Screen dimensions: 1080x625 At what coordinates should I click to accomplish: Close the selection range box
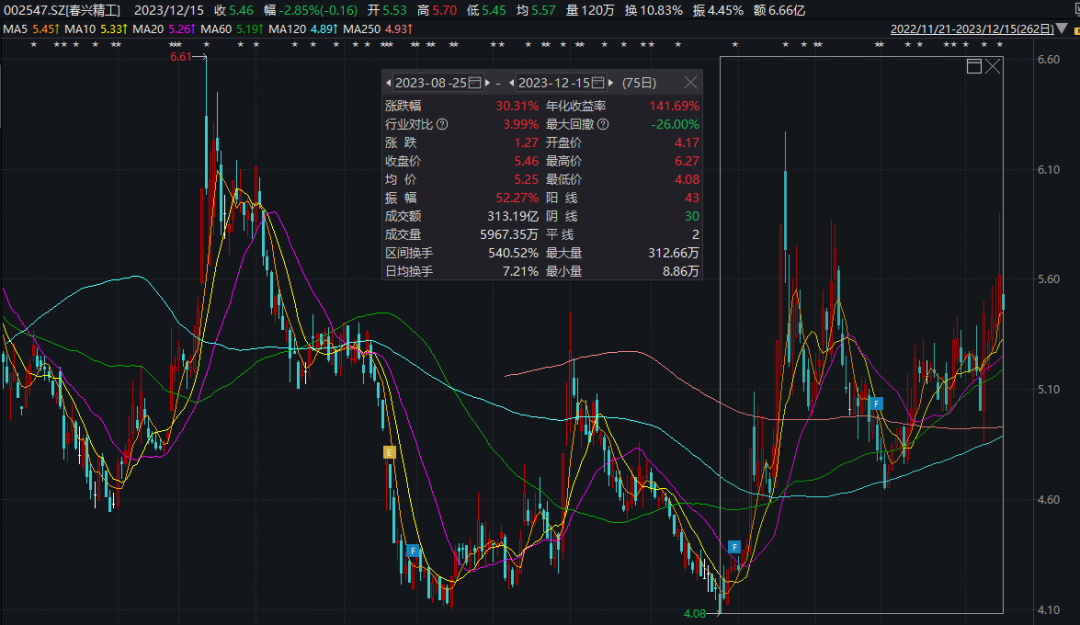993,67
